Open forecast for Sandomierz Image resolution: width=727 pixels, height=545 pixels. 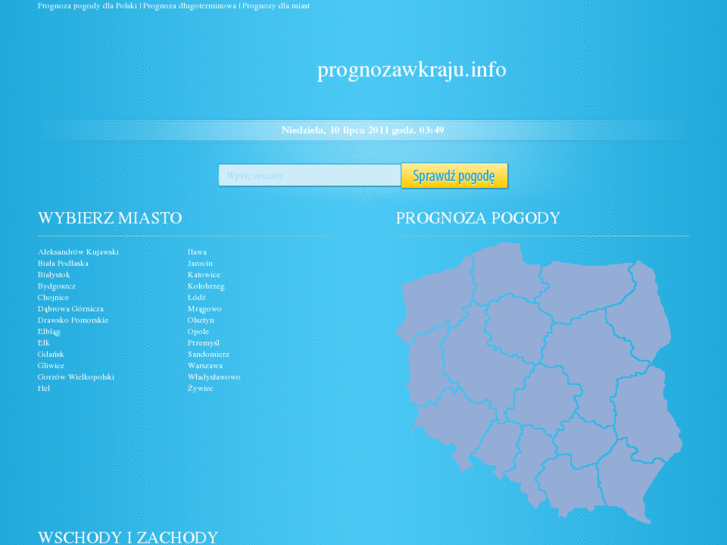208,354
